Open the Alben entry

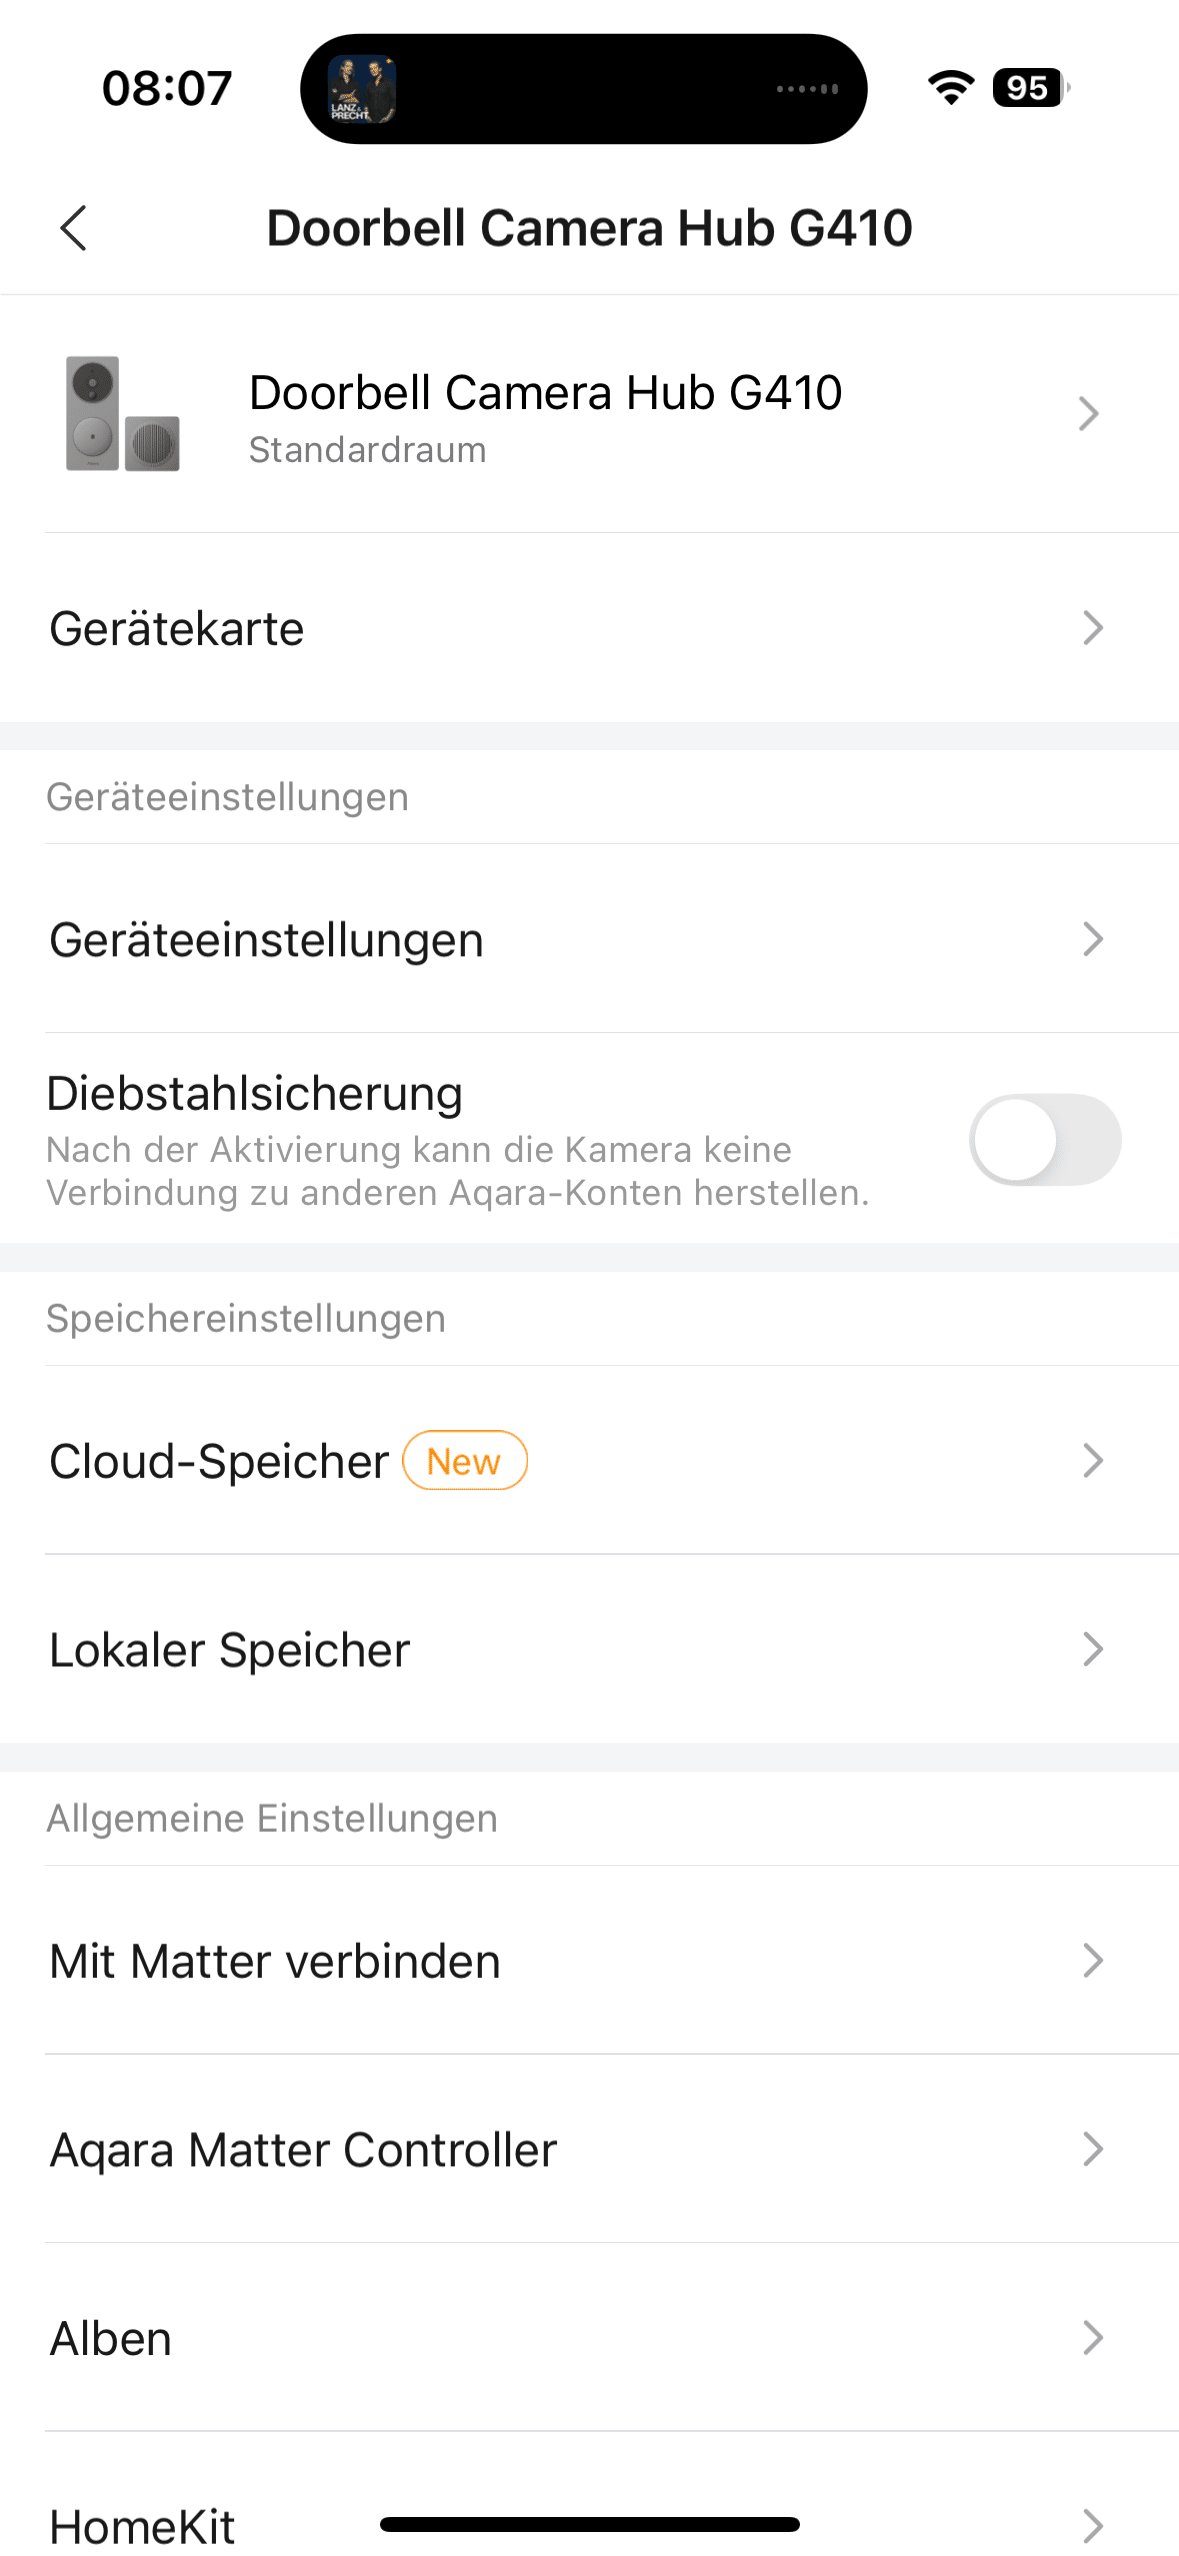(x=111, y=2339)
